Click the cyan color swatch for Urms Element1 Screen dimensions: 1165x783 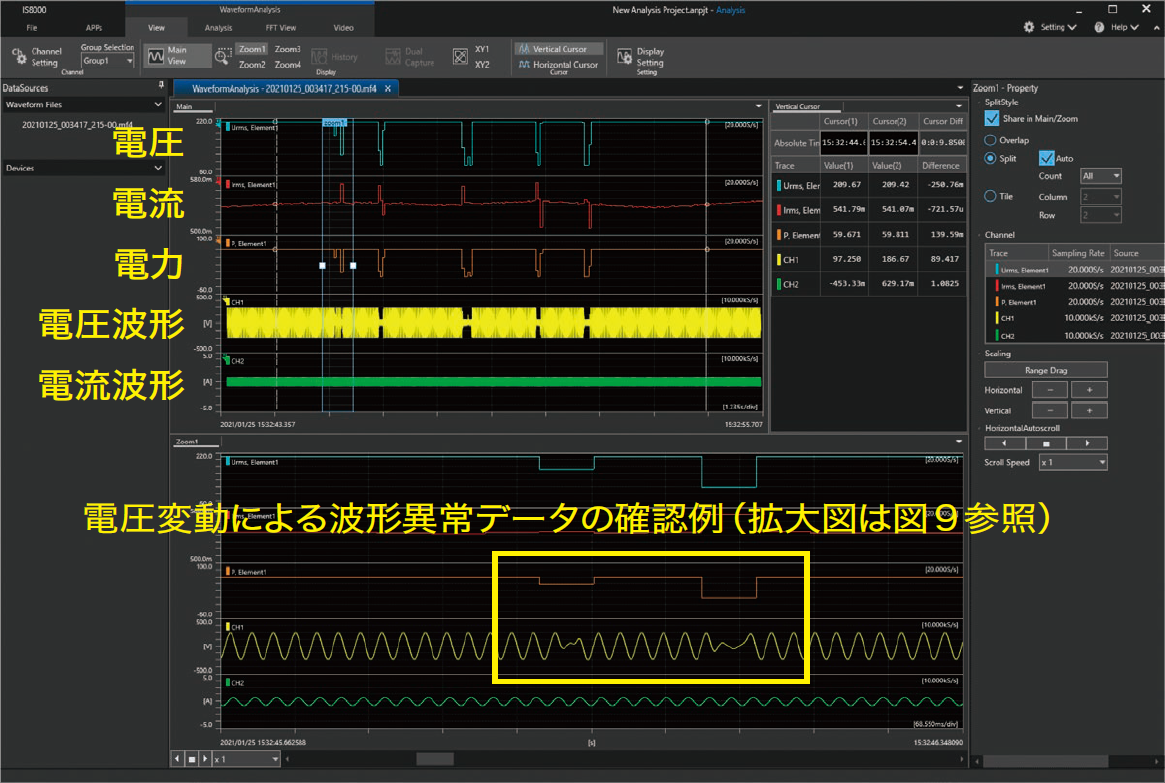[997, 269]
